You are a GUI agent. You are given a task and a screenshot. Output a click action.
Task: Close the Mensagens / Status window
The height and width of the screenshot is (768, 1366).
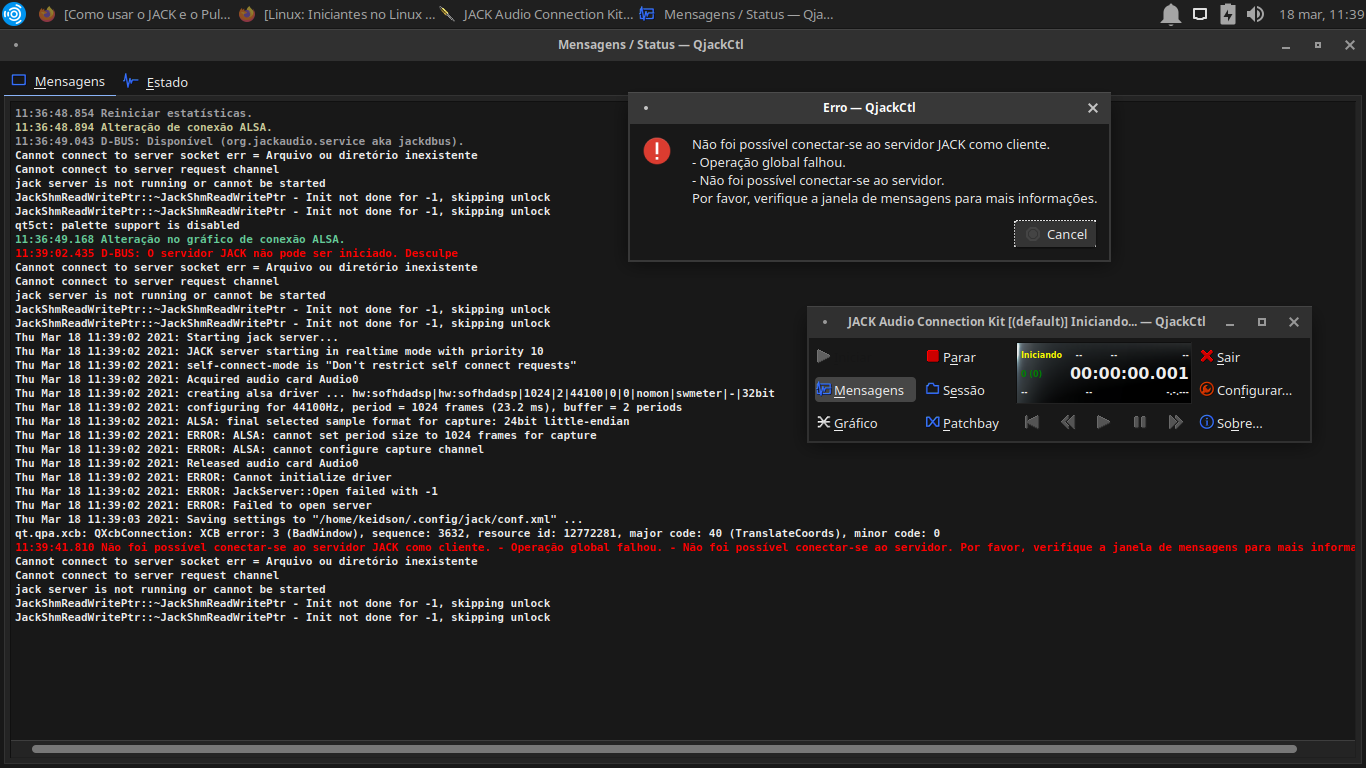point(1350,45)
